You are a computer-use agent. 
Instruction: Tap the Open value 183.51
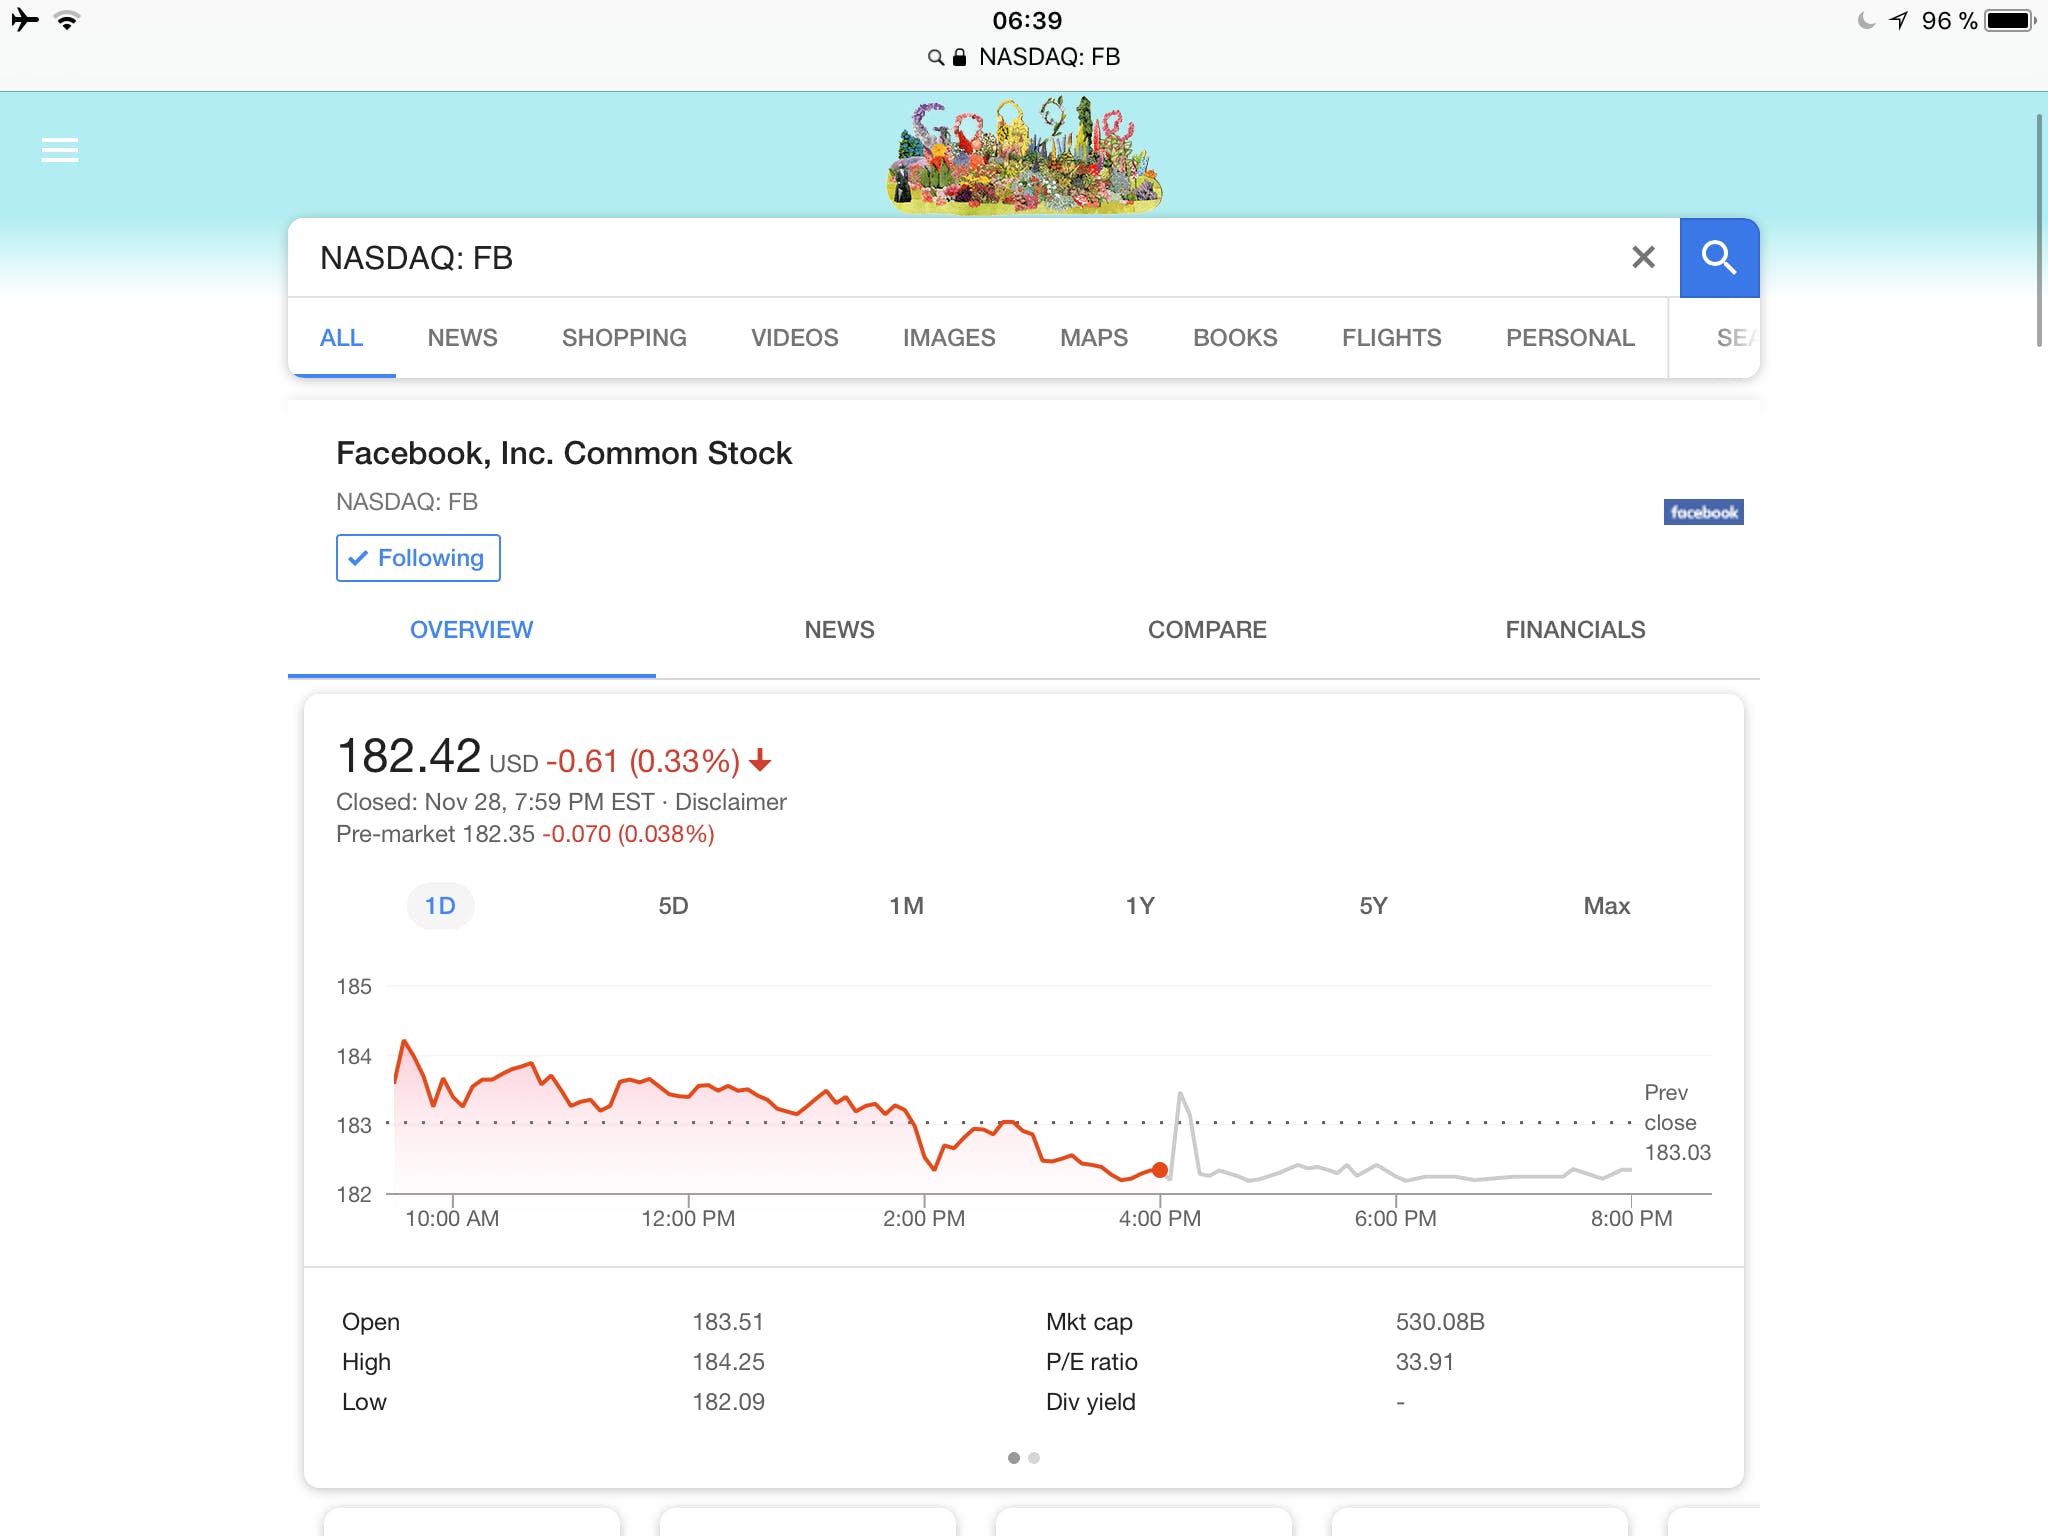click(x=728, y=1322)
